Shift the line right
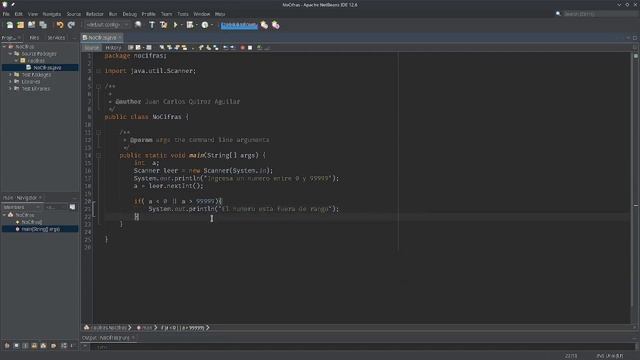 coord(233,48)
